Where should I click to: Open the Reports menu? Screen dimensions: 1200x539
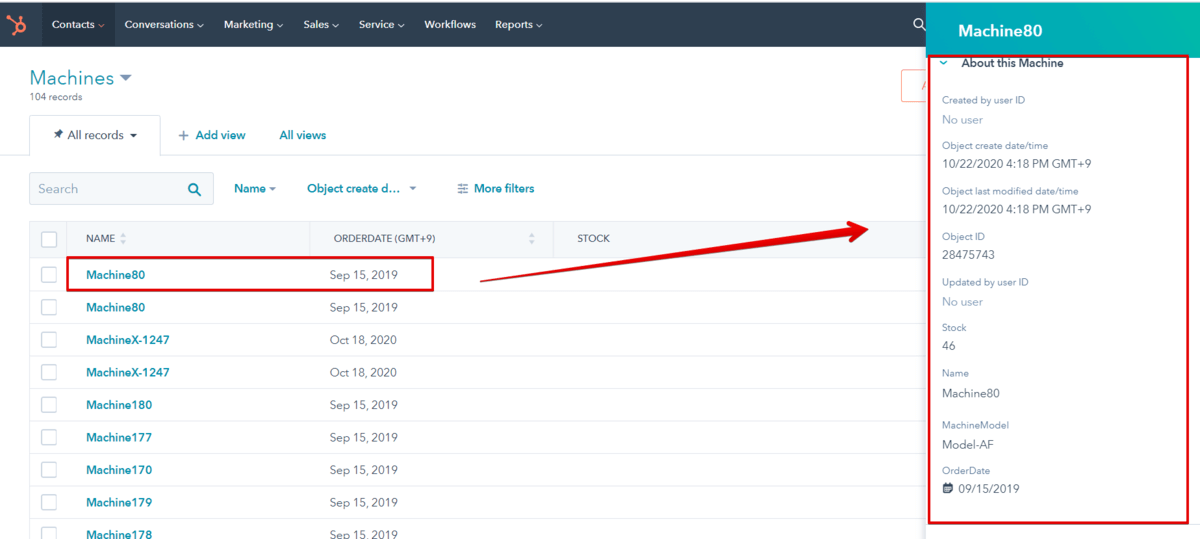tap(519, 25)
